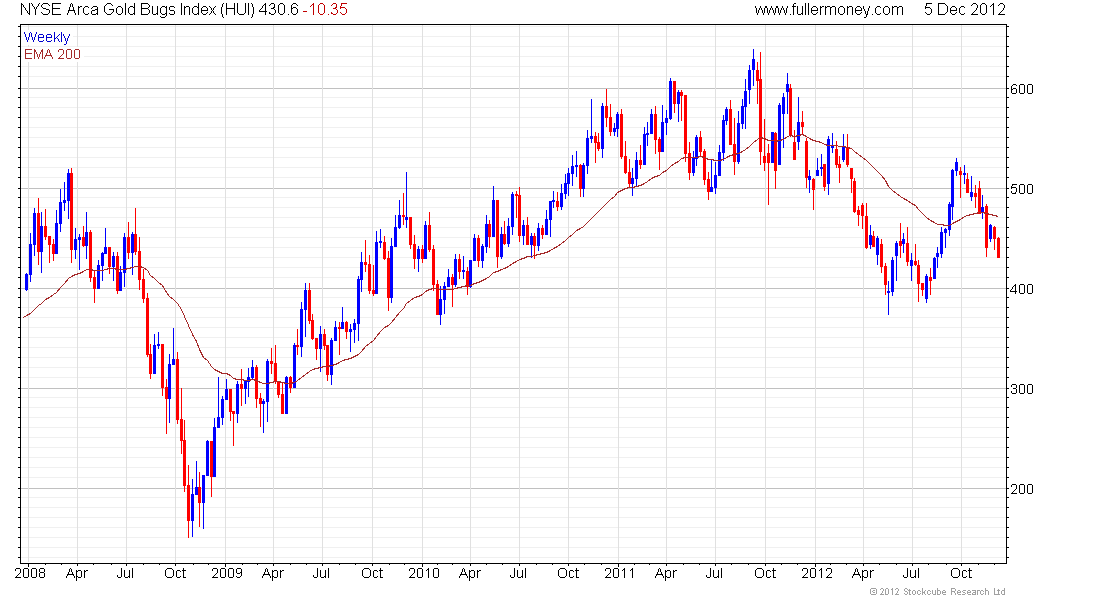This screenshot has width=1100, height=600.
Task: Click the 500 price axis label
Action: tap(1021, 189)
